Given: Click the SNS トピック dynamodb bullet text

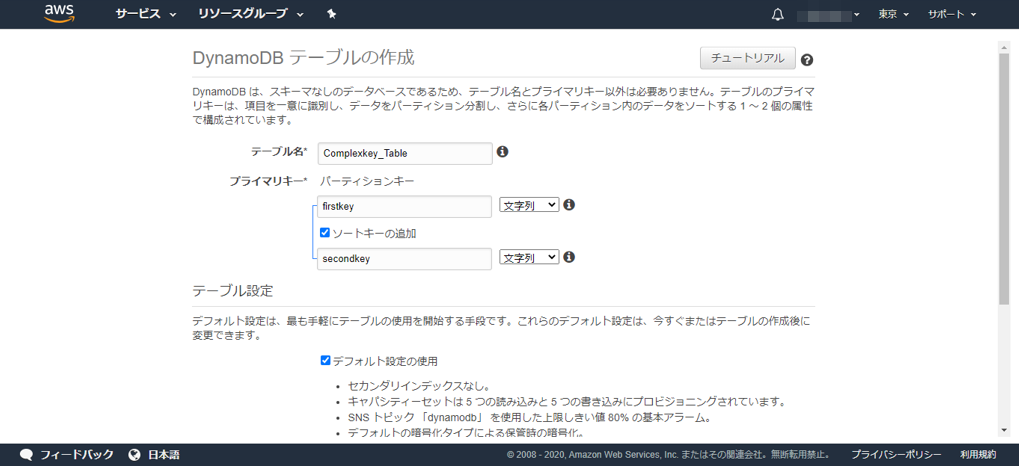Looking at the screenshot, I should pos(528,417).
